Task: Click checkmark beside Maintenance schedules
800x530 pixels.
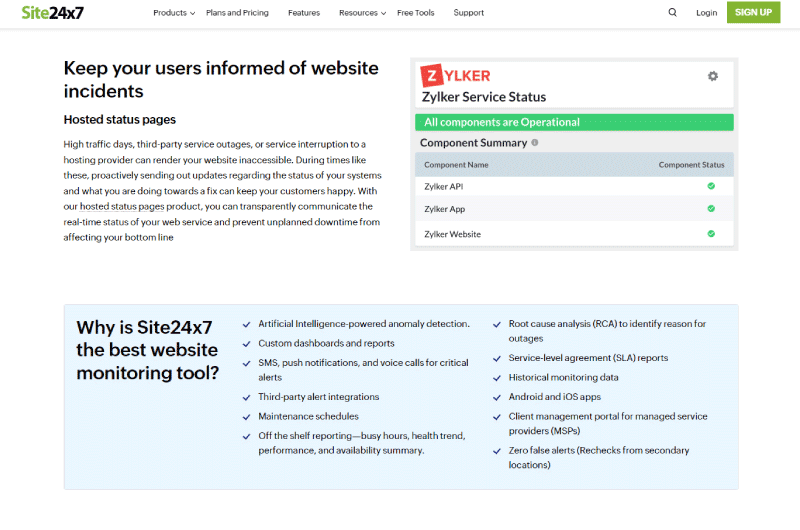Action: tap(246, 417)
